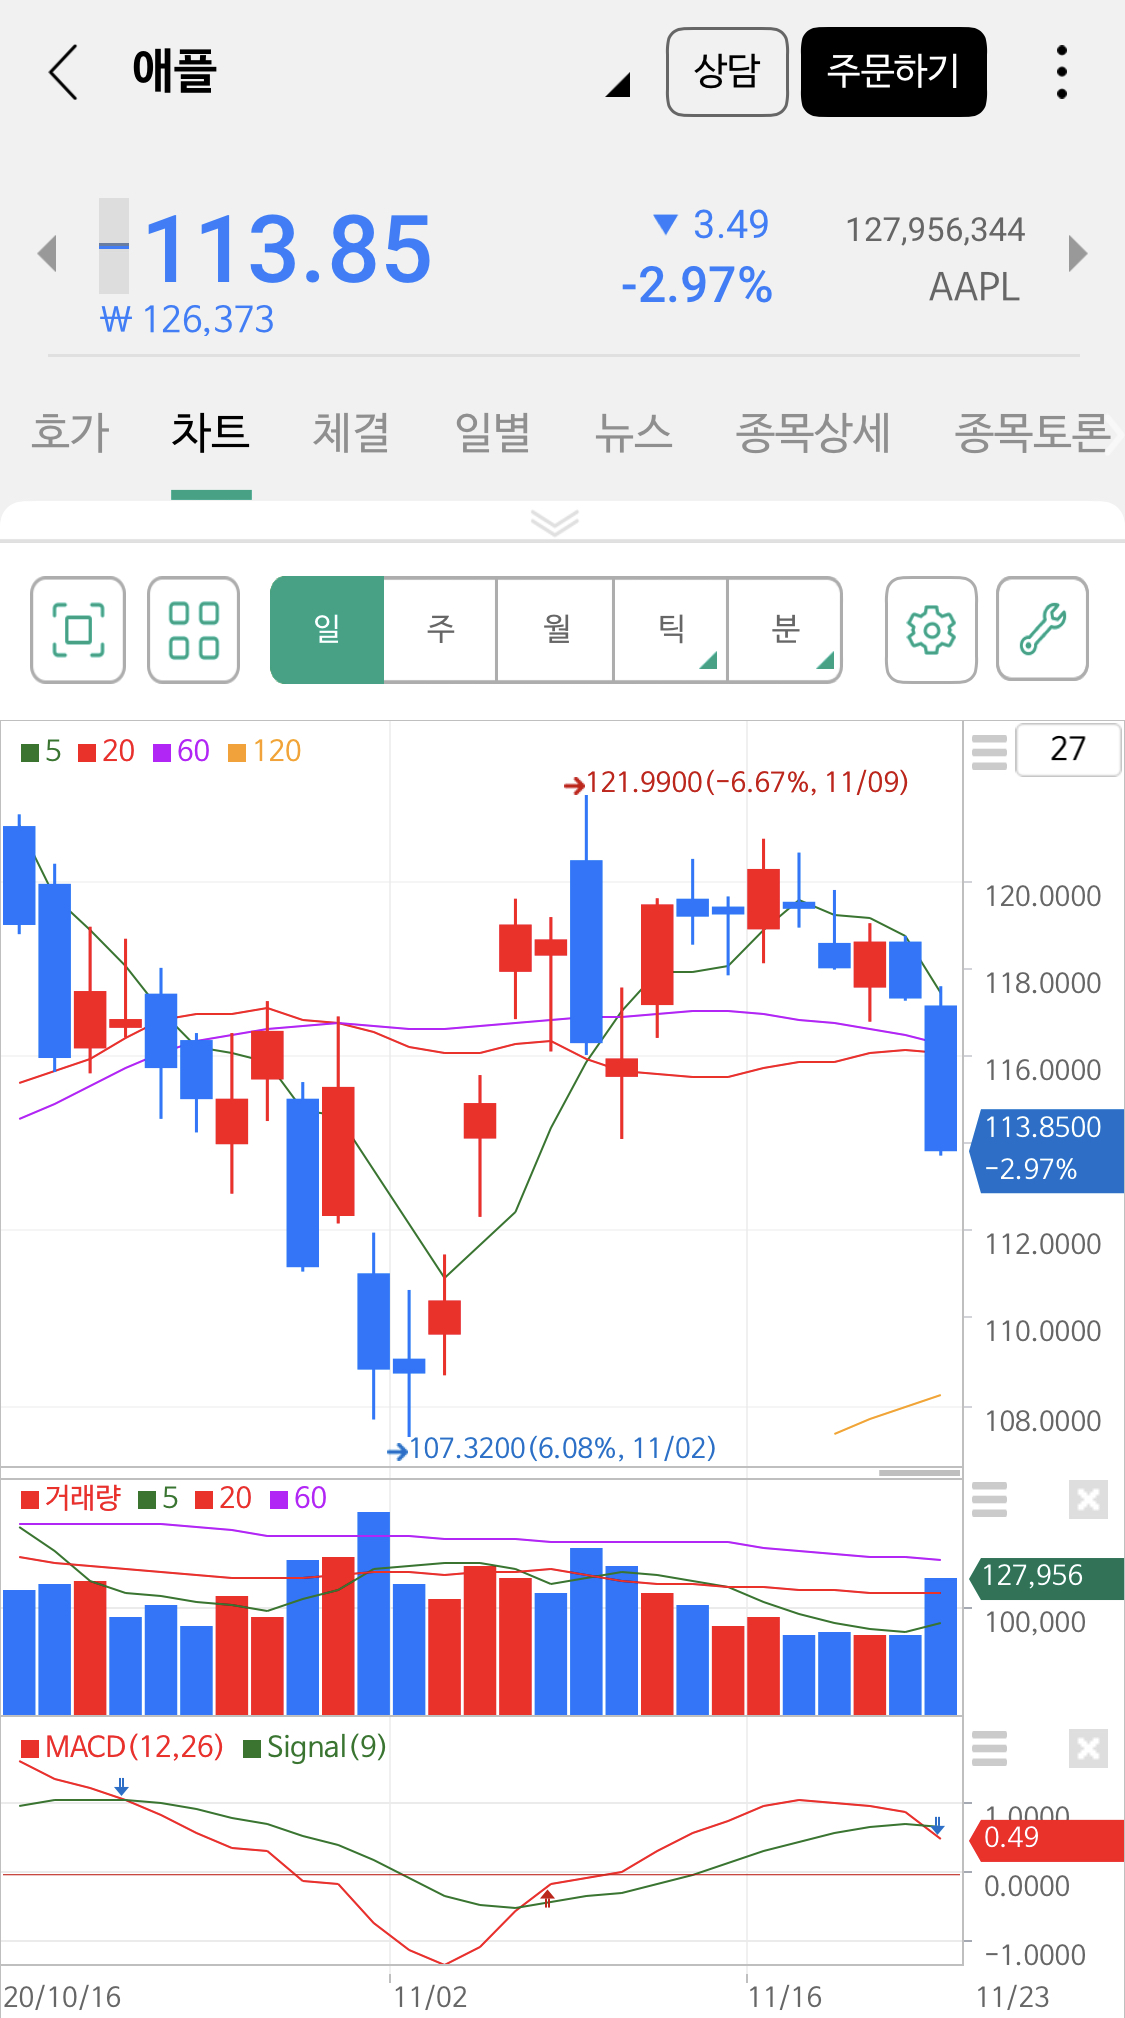Tap the AAPL ticker label

(974, 287)
